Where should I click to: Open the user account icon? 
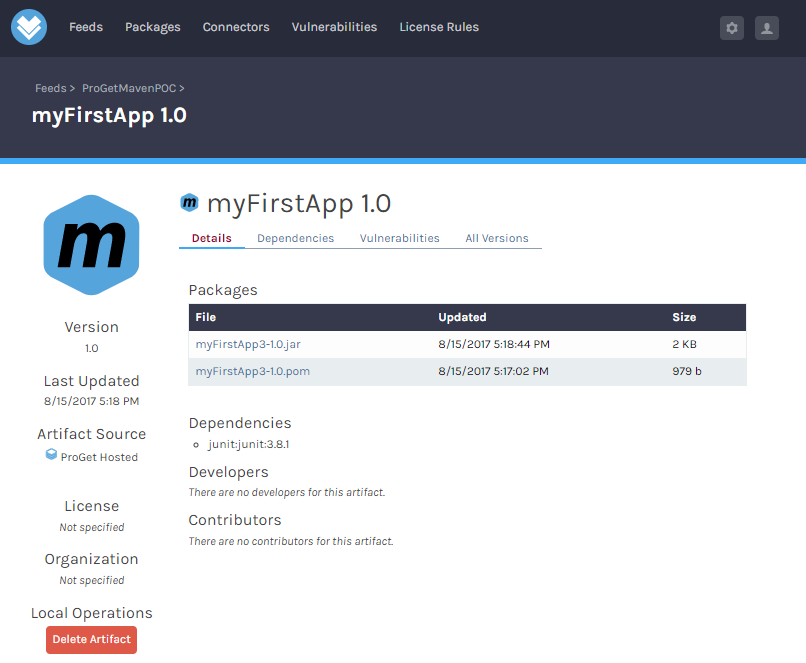[767, 28]
